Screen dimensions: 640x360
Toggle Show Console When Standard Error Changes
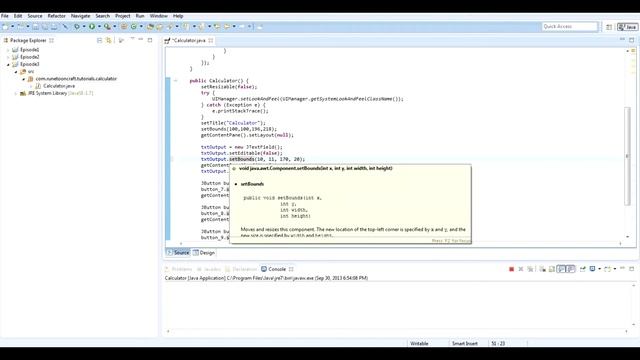coord(571,269)
